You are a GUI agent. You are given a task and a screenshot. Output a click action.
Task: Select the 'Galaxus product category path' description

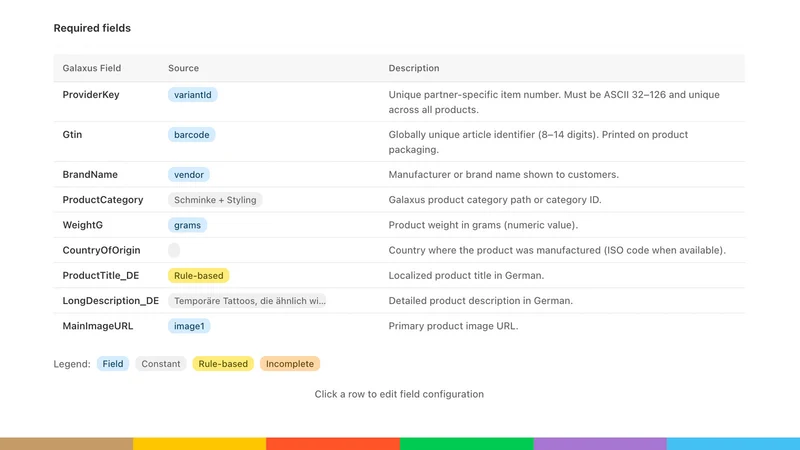pyautogui.click(x=495, y=199)
